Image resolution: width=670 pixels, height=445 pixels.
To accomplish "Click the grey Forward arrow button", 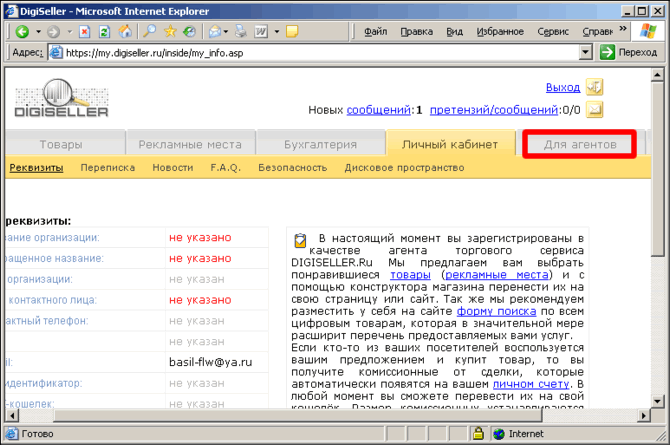I will pyautogui.click(x=53, y=32).
